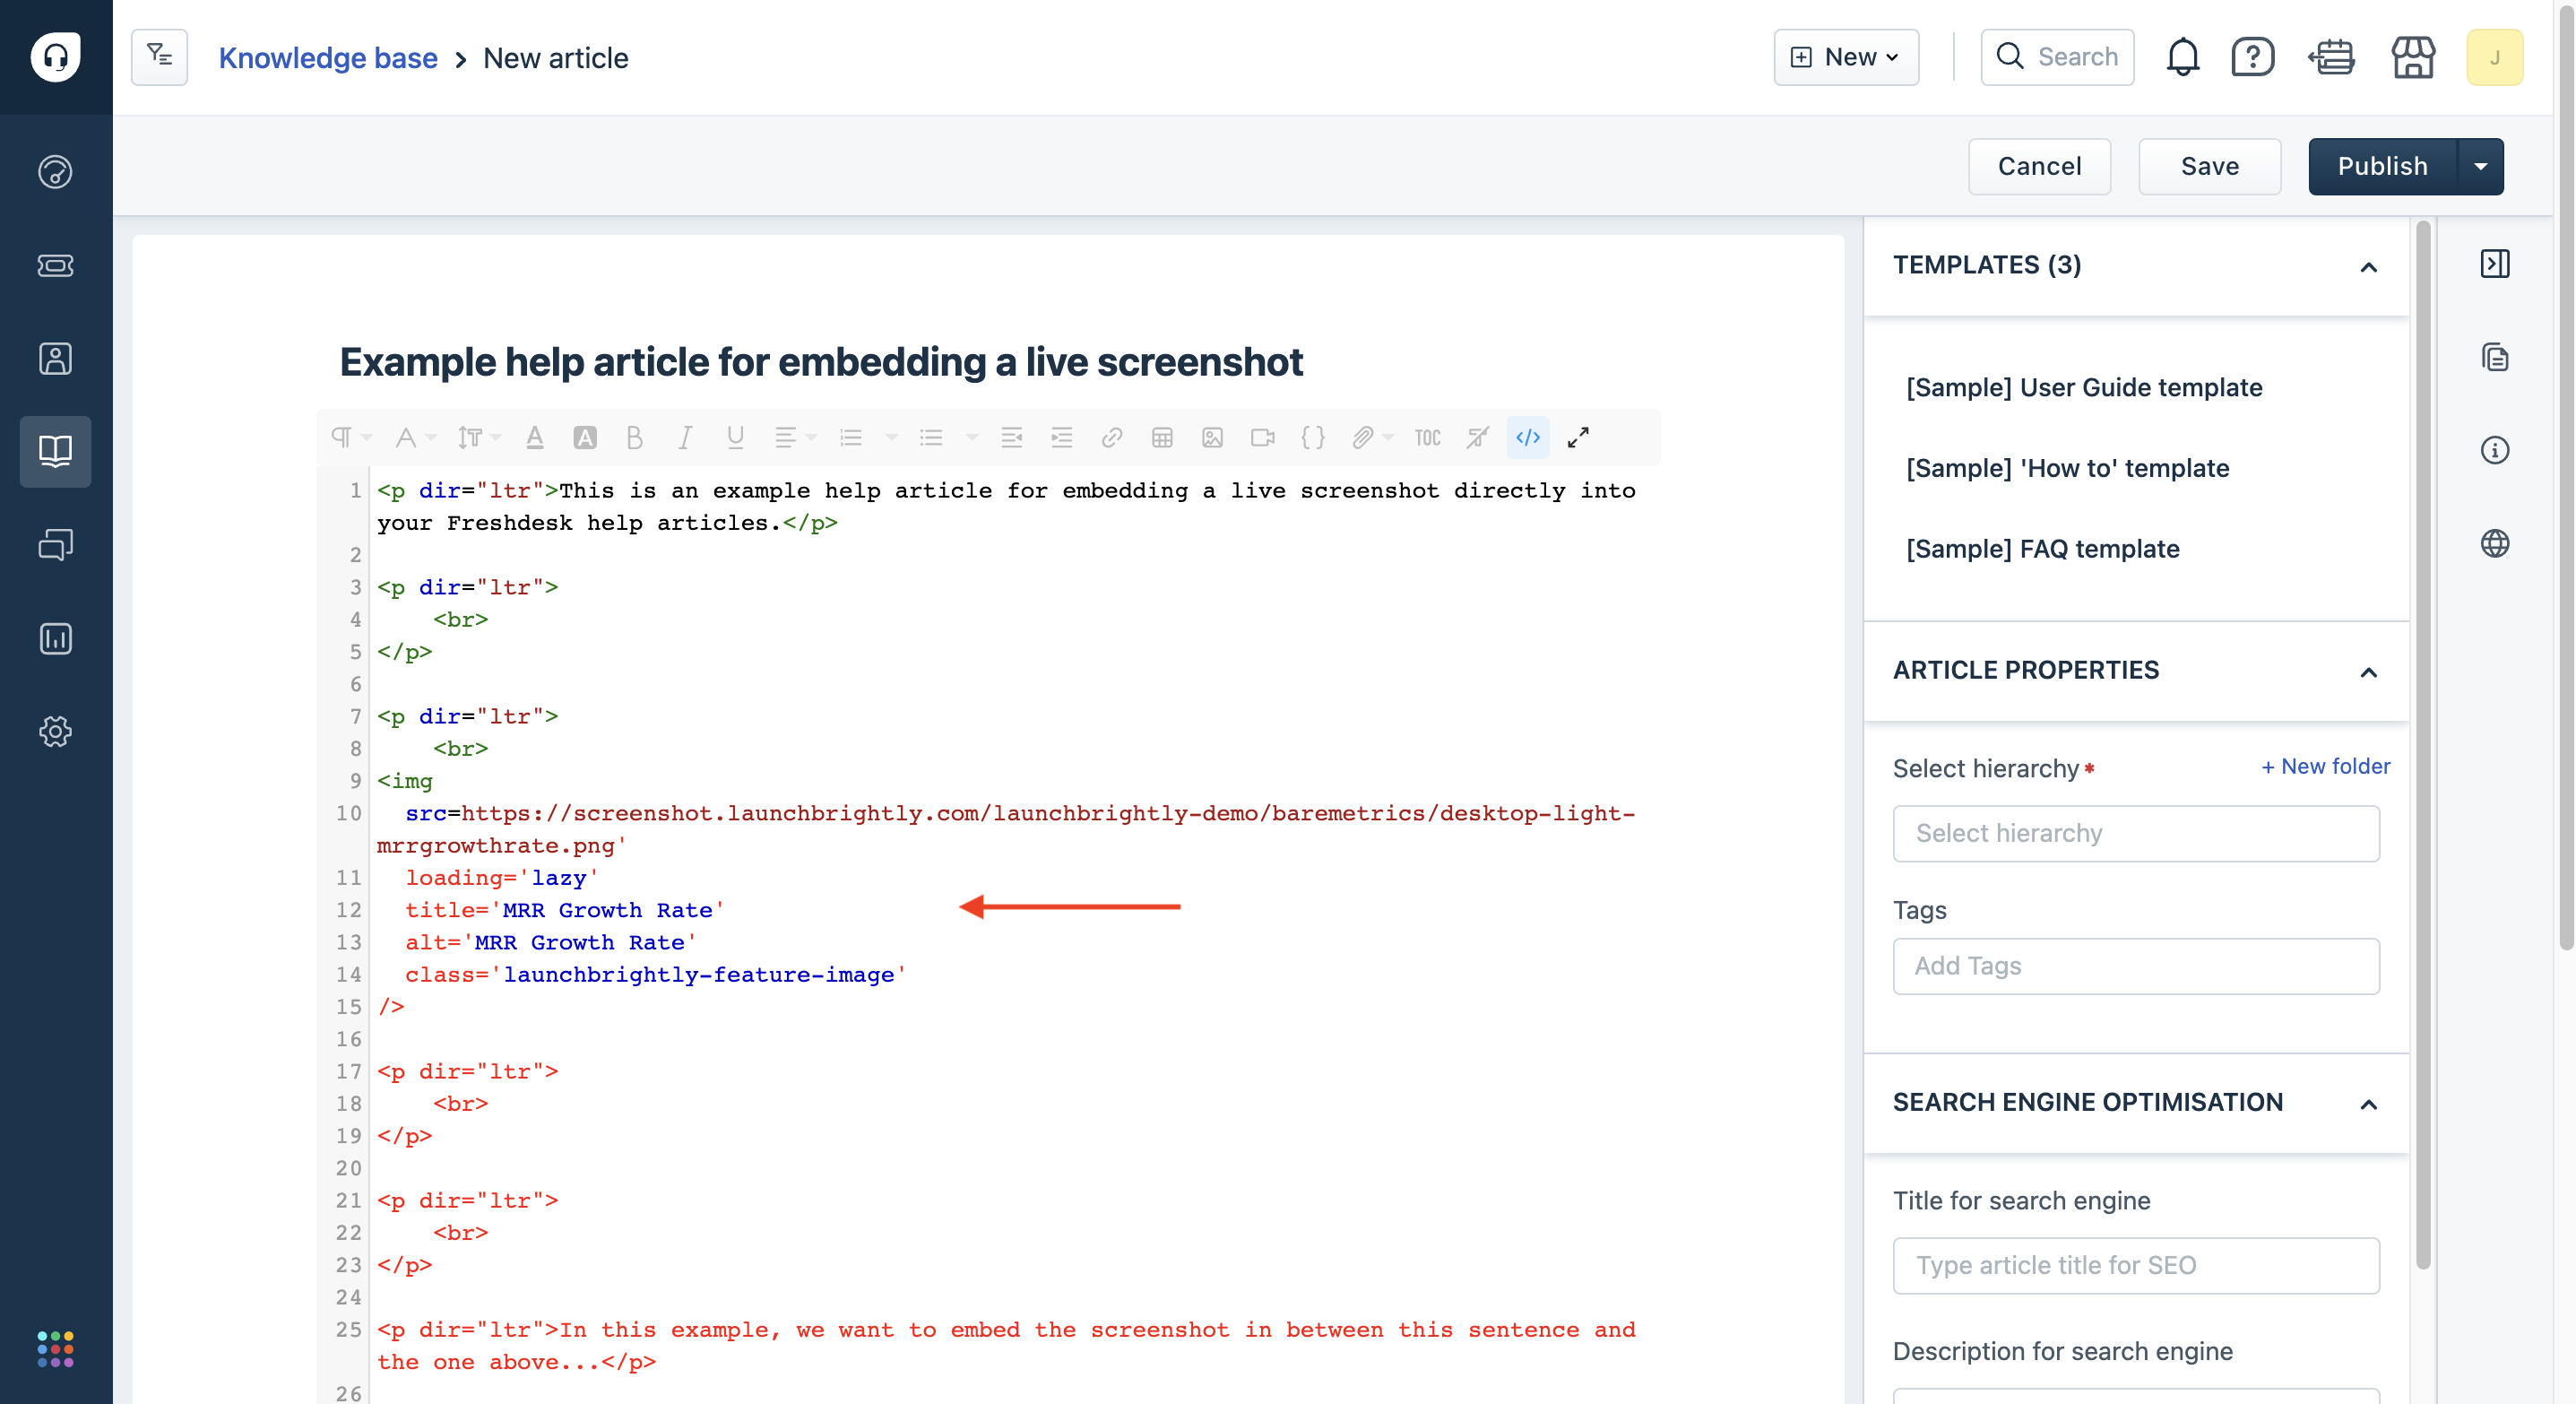Clear formatting in editor toolbar

(x=1477, y=437)
